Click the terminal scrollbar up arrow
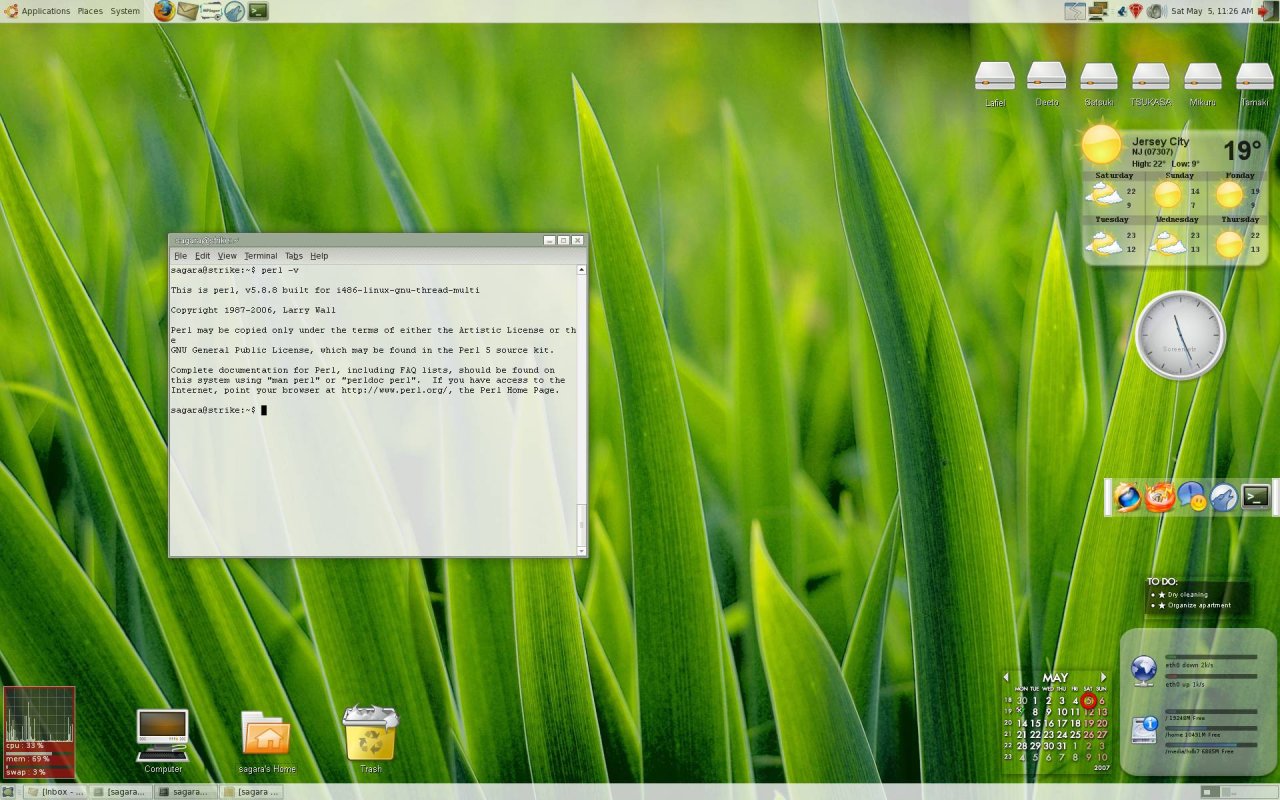 pyautogui.click(x=582, y=270)
